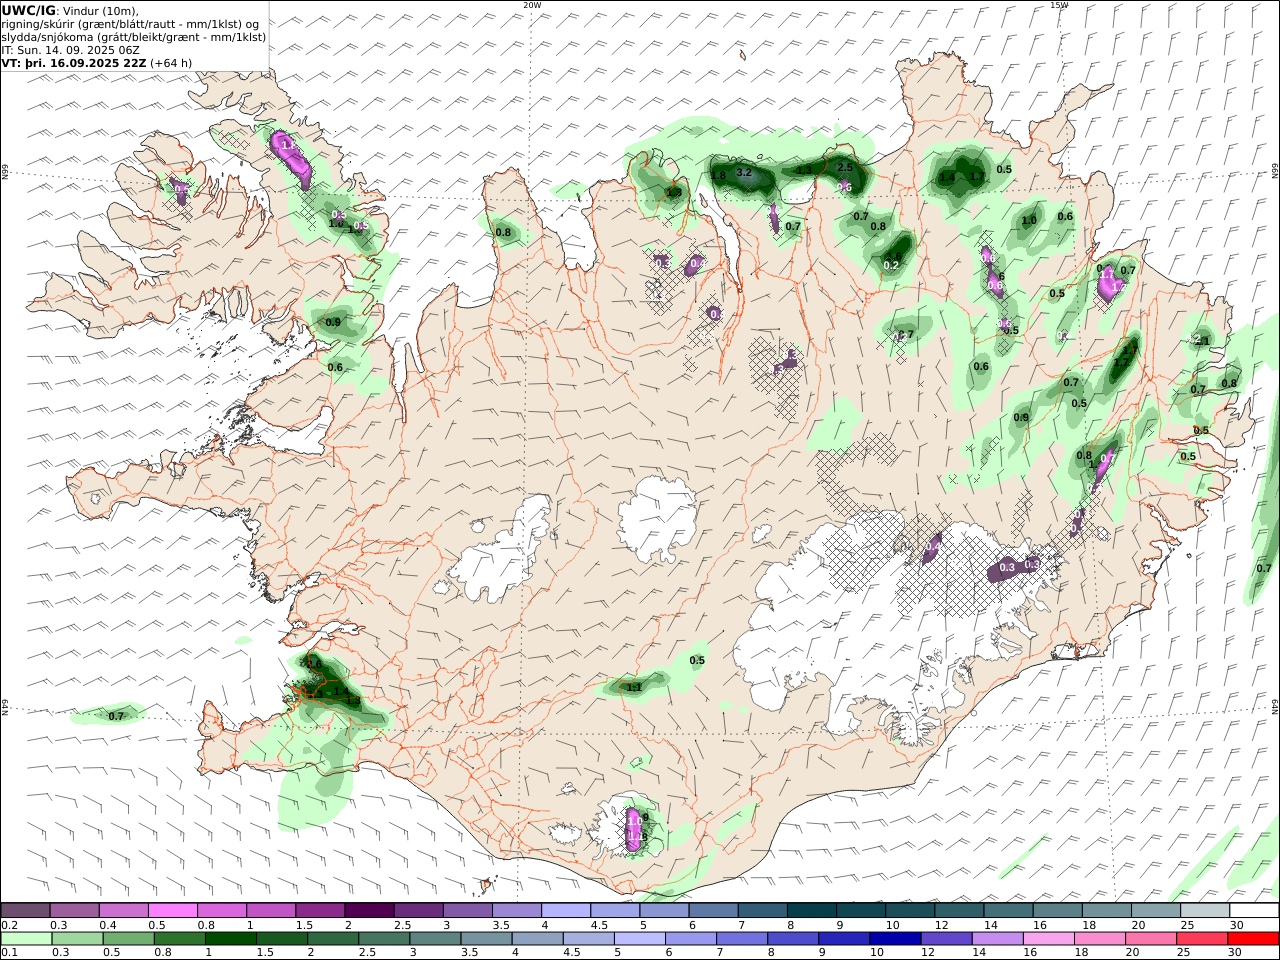This screenshot has height=960, width=1280.
Task: Pick the darkest green swatch labelled 1 in lower legend
Action: 231,939
